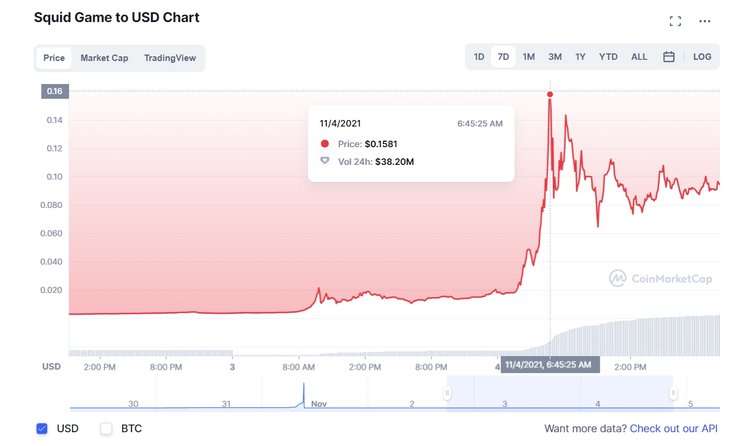The height and width of the screenshot is (446, 740).
Task: Open the TradingView tab
Action: [x=172, y=58]
